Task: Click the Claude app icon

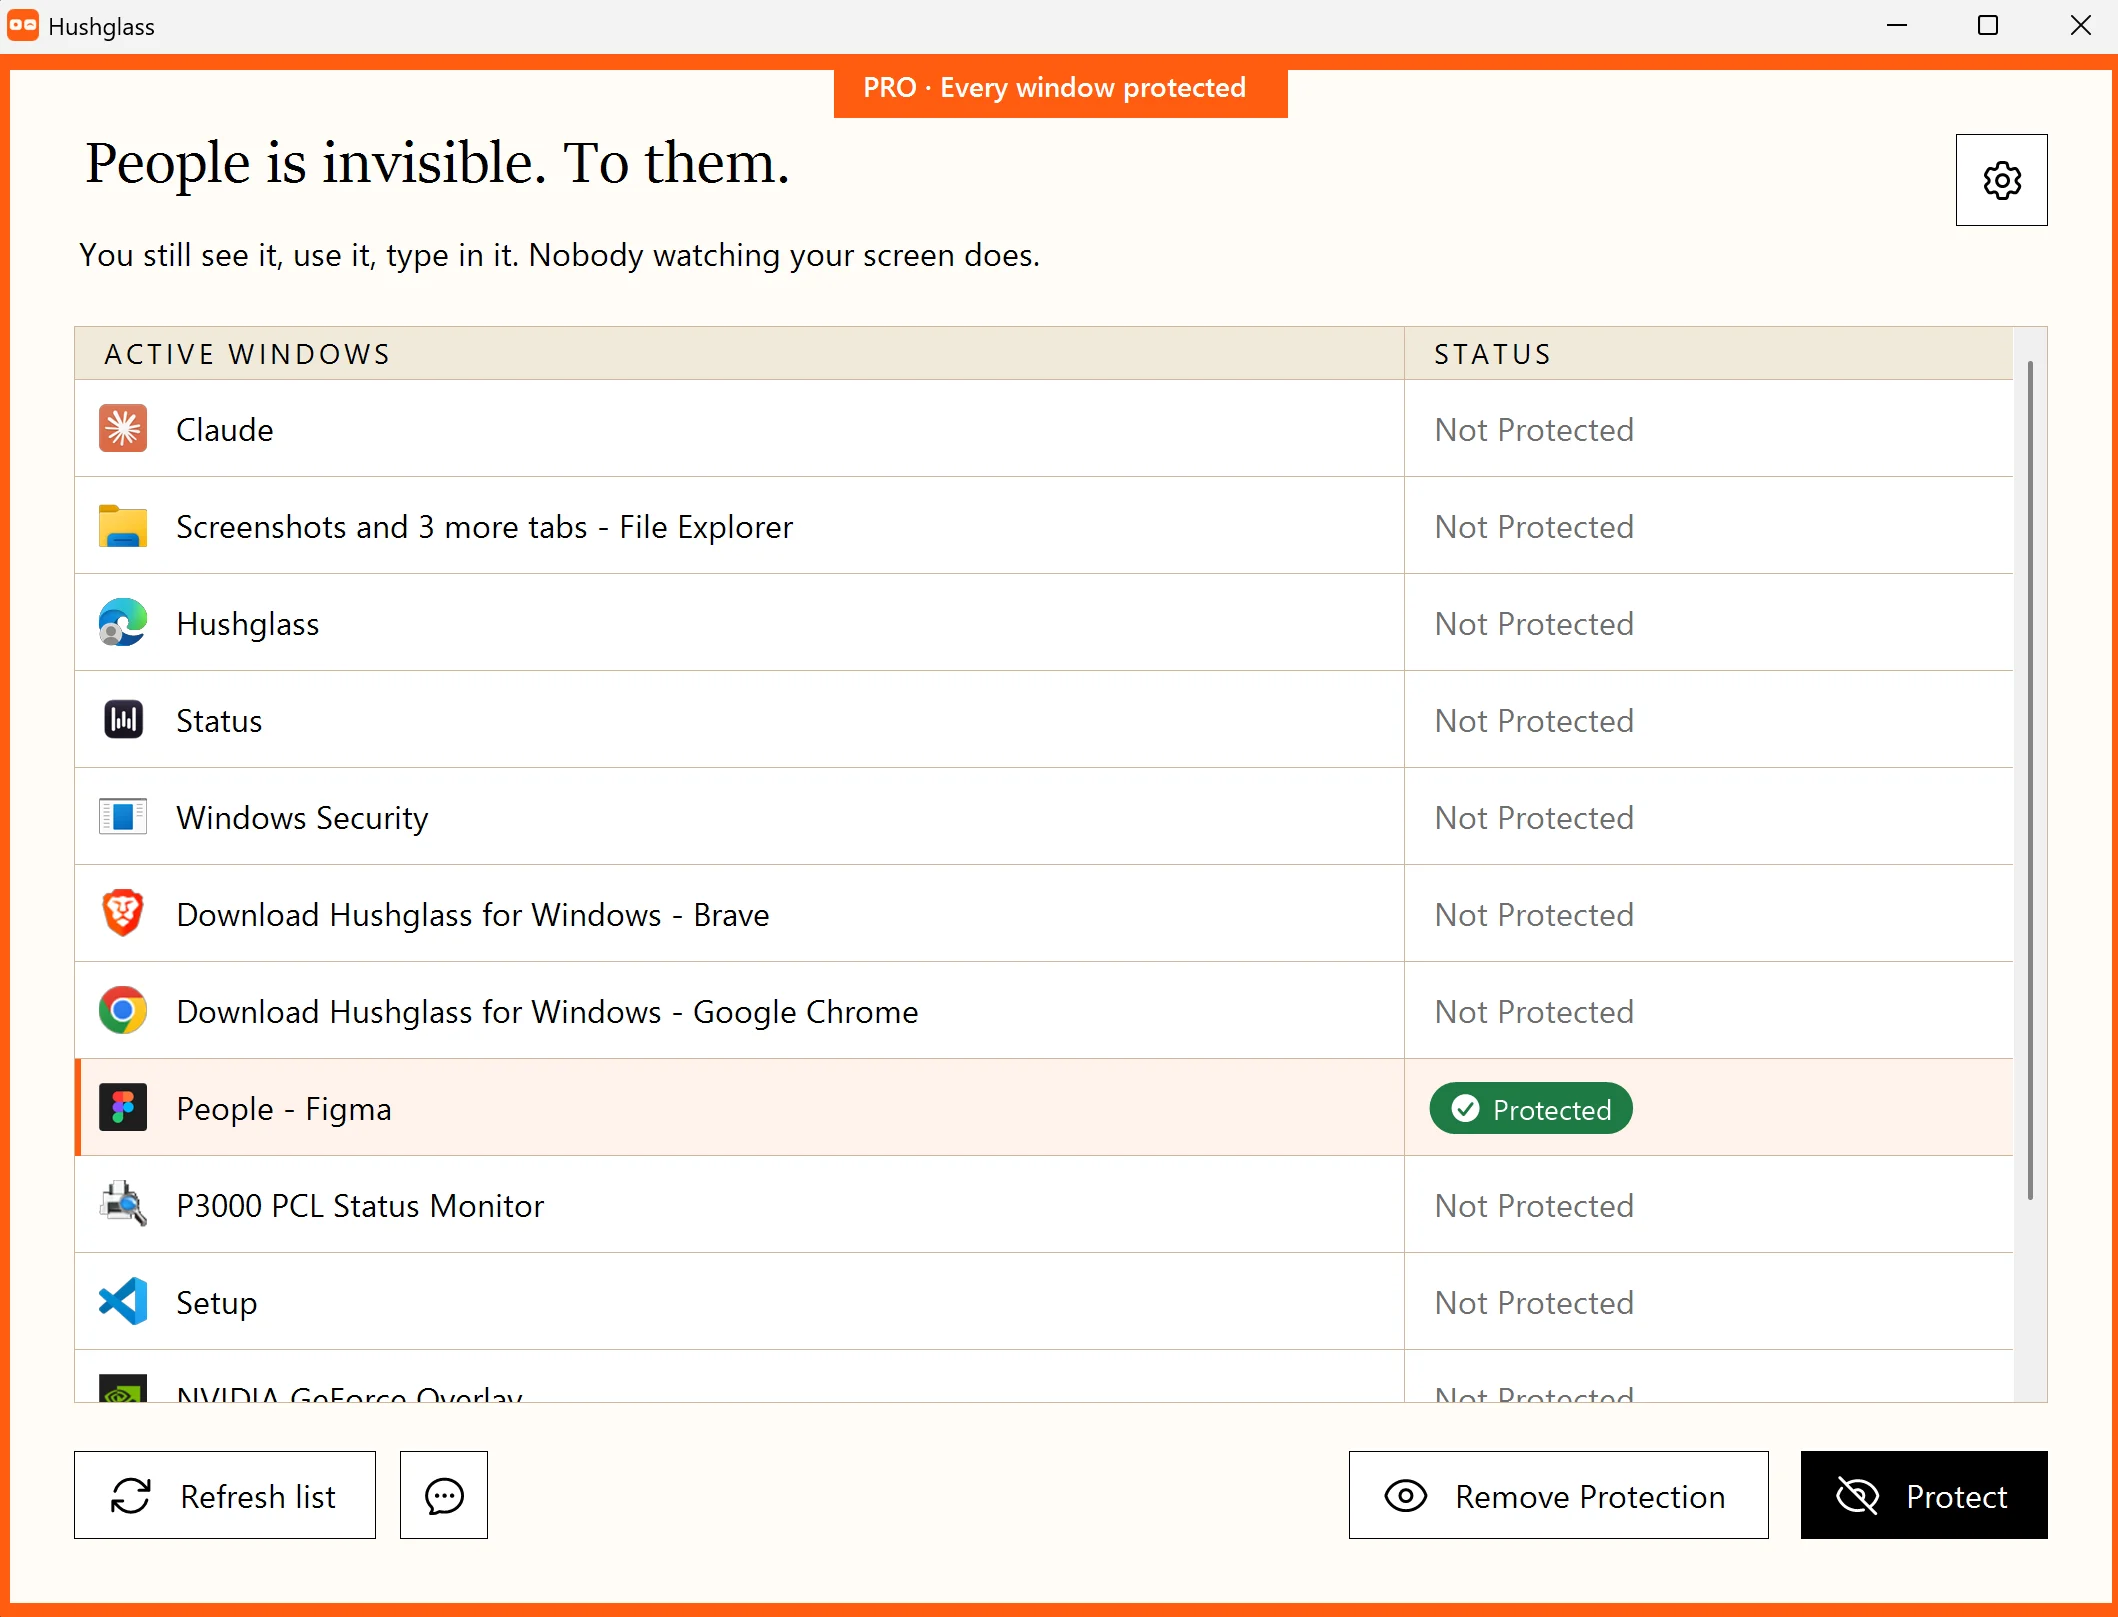Action: point(123,429)
